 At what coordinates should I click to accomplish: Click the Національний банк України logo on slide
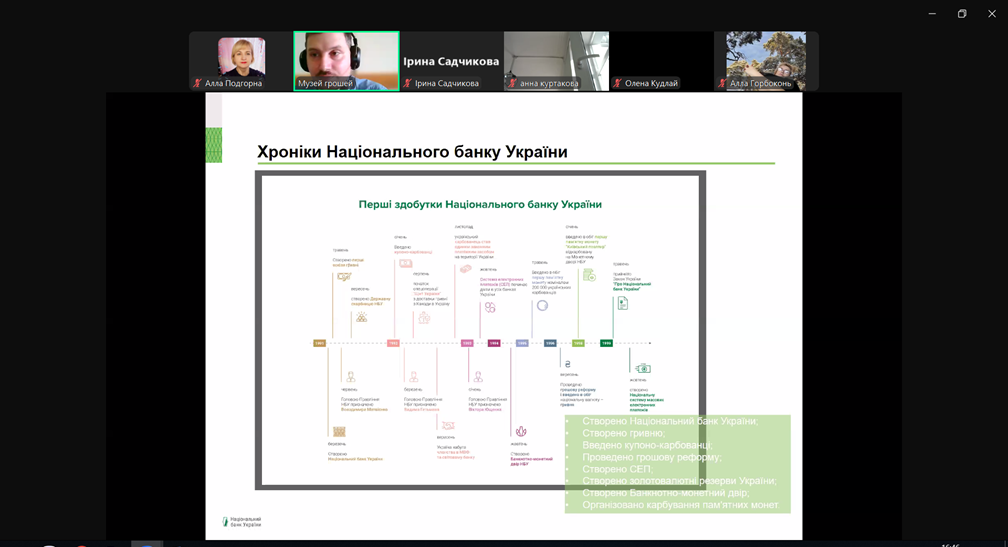[242, 521]
